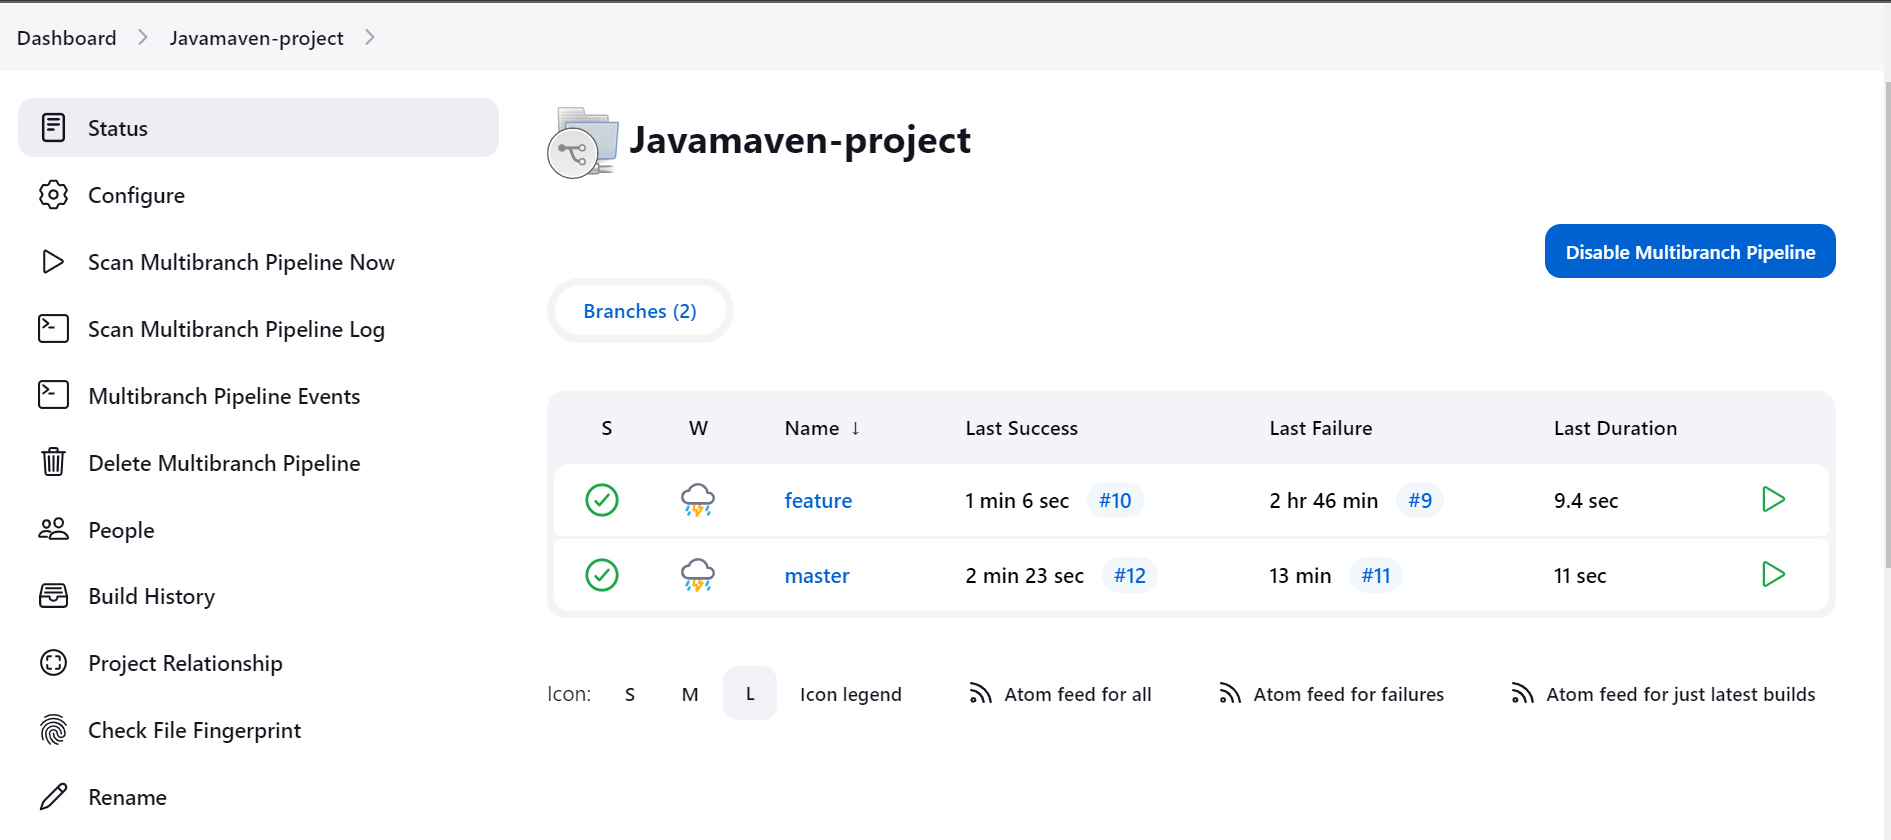Open Atom feed for just latest builds
Screen dimensions: 1891x840
(x=1681, y=694)
